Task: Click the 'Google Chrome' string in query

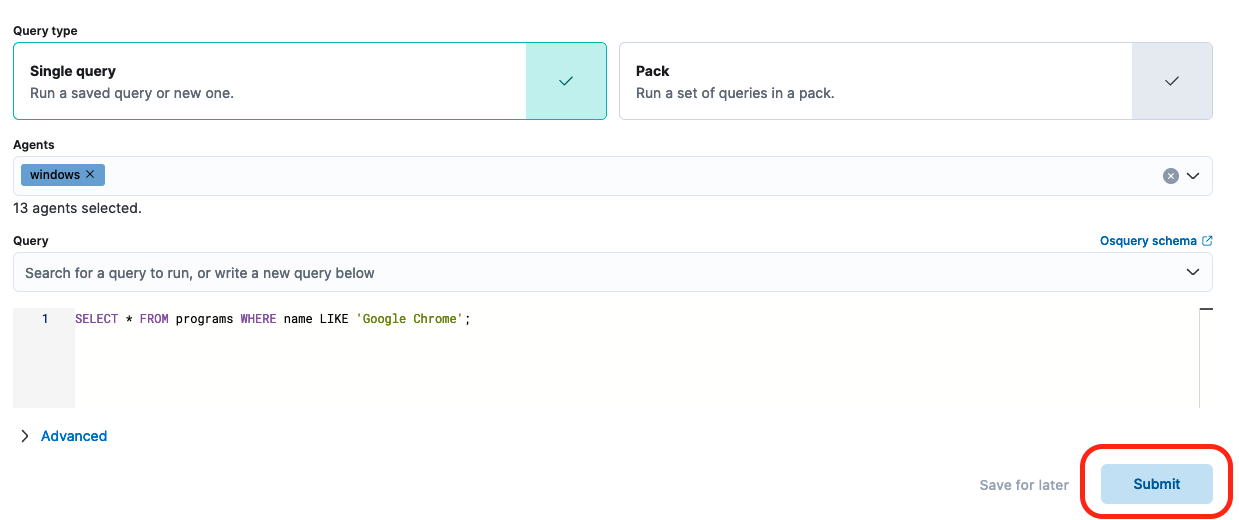Action: coord(409,319)
